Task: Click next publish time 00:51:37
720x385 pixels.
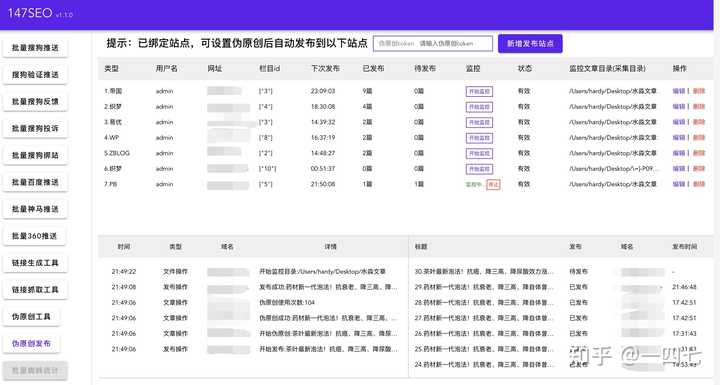Action: click(x=323, y=169)
